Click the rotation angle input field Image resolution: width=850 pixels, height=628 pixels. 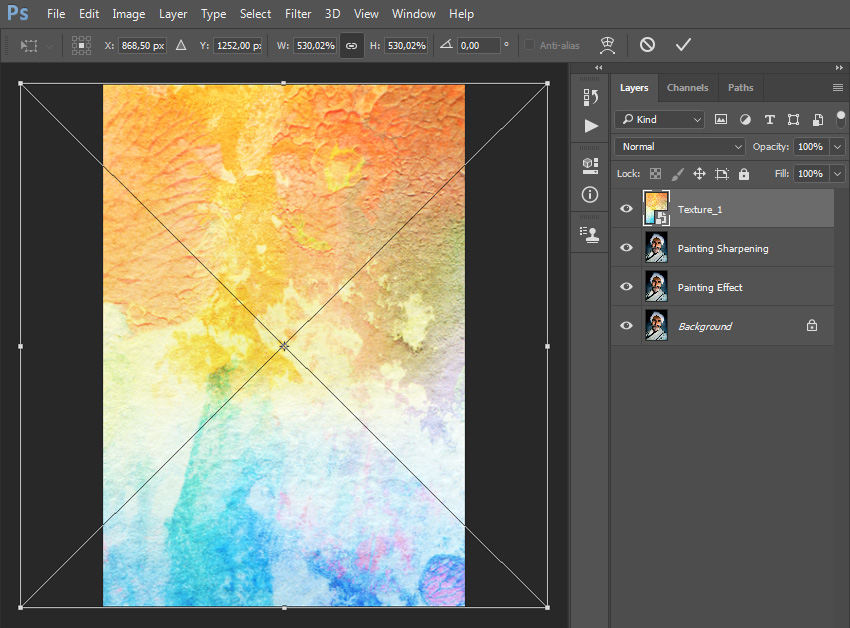coord(478,45)
